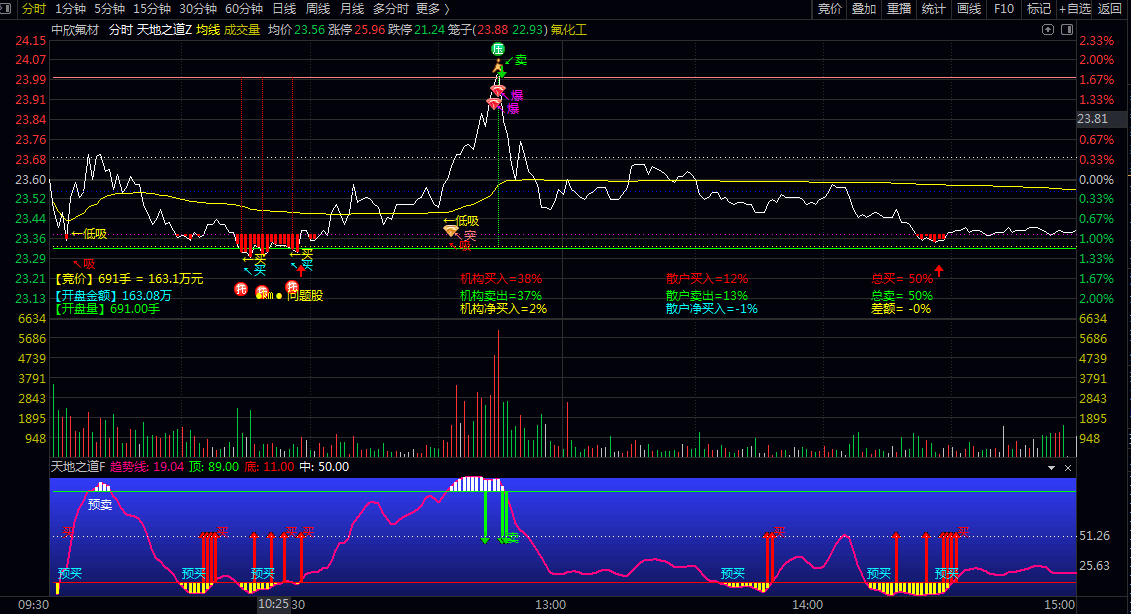Click the first red 托 marker below the price chart
1131x614 pixels.
pyautogui.click(x=241, y=289)
